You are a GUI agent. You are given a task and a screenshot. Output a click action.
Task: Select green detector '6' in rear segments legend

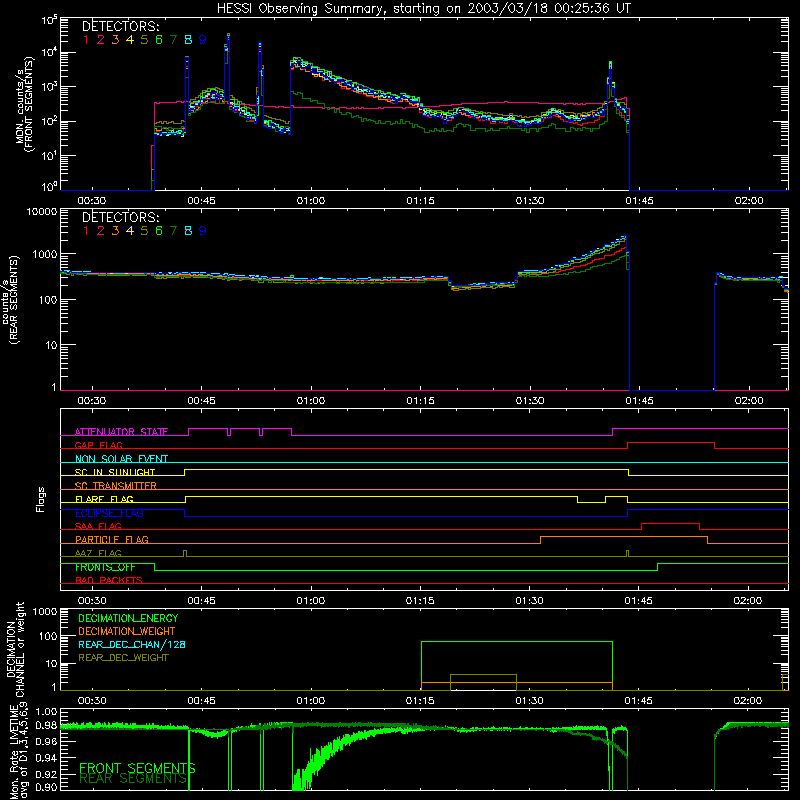tap(159, 231)
